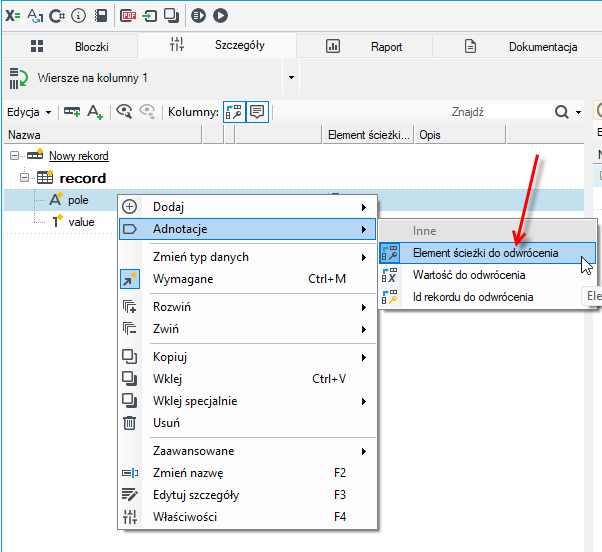Click the Opis column header

(460, 135)
